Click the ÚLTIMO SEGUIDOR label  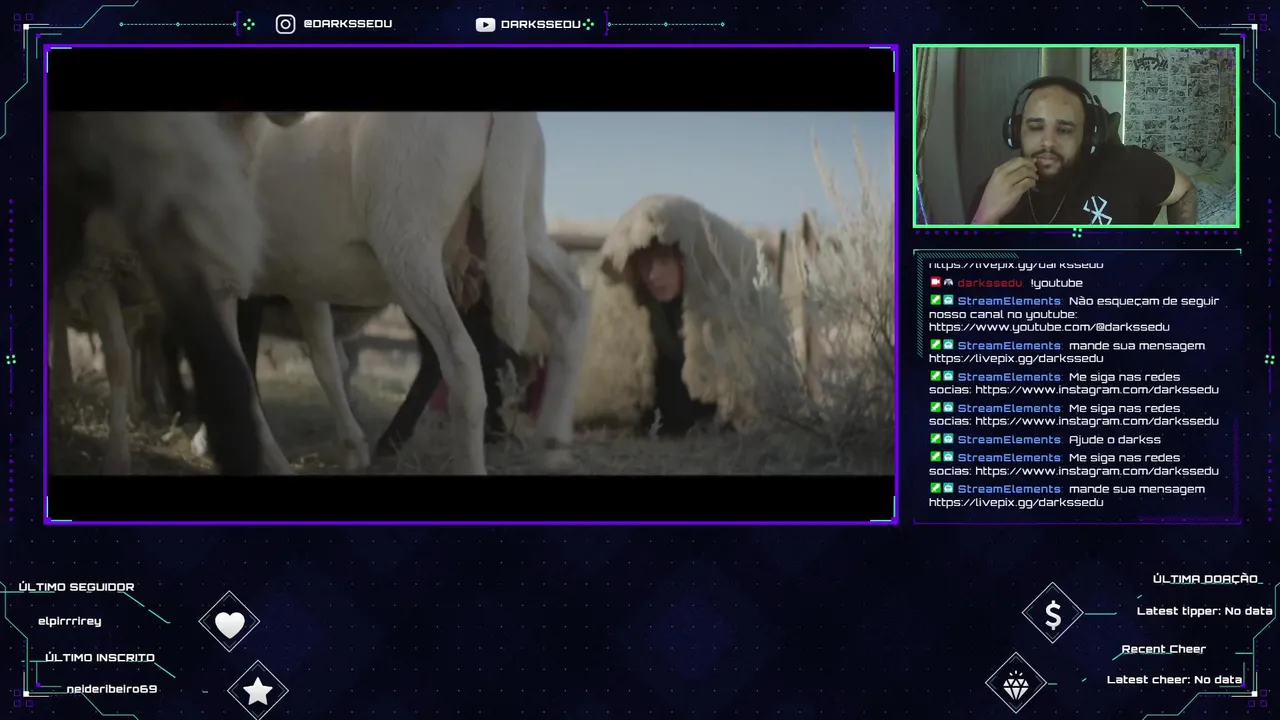click(x=76, y=587)
